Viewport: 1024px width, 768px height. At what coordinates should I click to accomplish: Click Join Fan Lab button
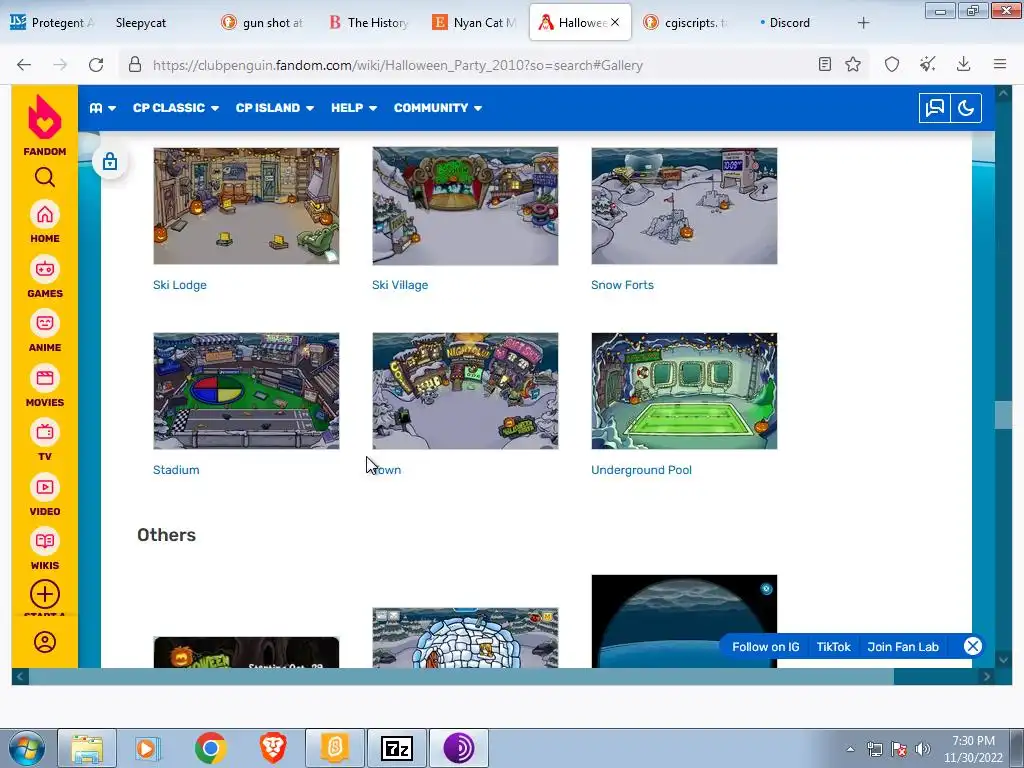[903, 647]
